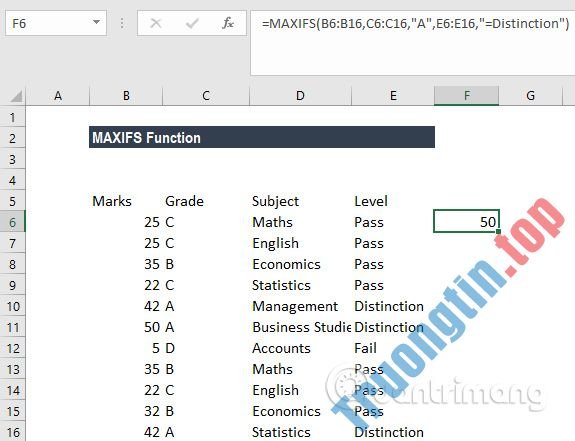
Task: Select marks cell 42 in row 10
Action: tap(126, 306)
